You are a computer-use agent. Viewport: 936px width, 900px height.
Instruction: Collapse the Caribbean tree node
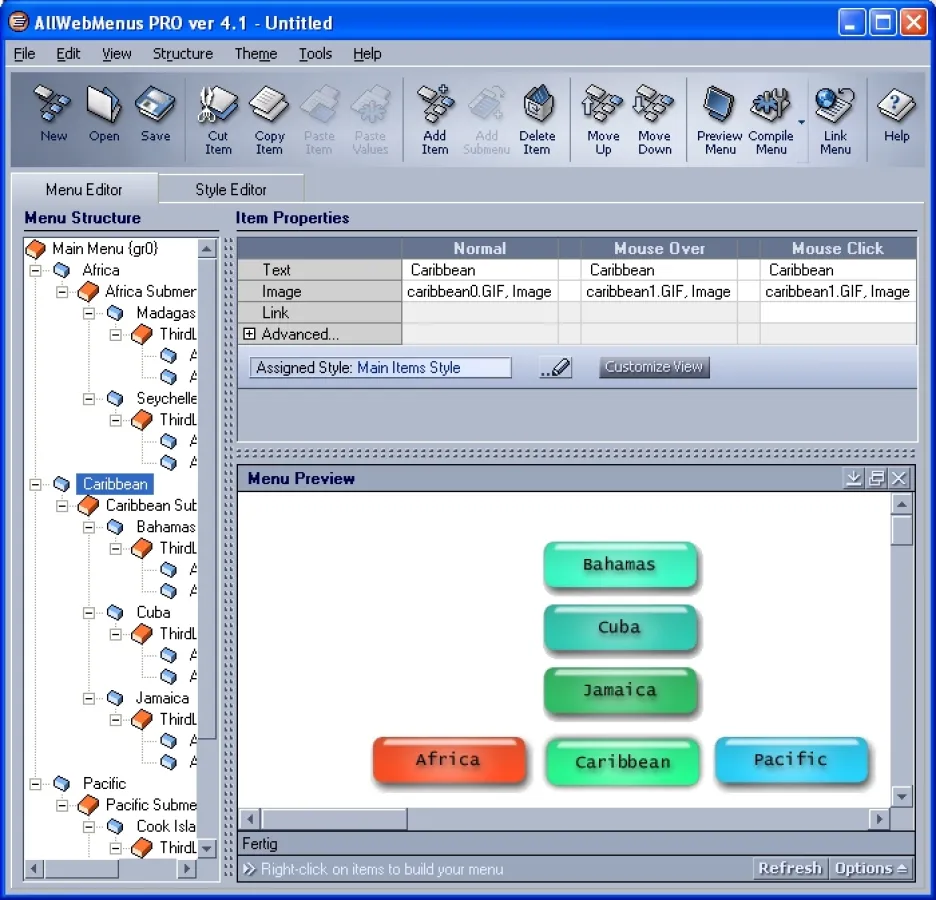tap(37, 484)
